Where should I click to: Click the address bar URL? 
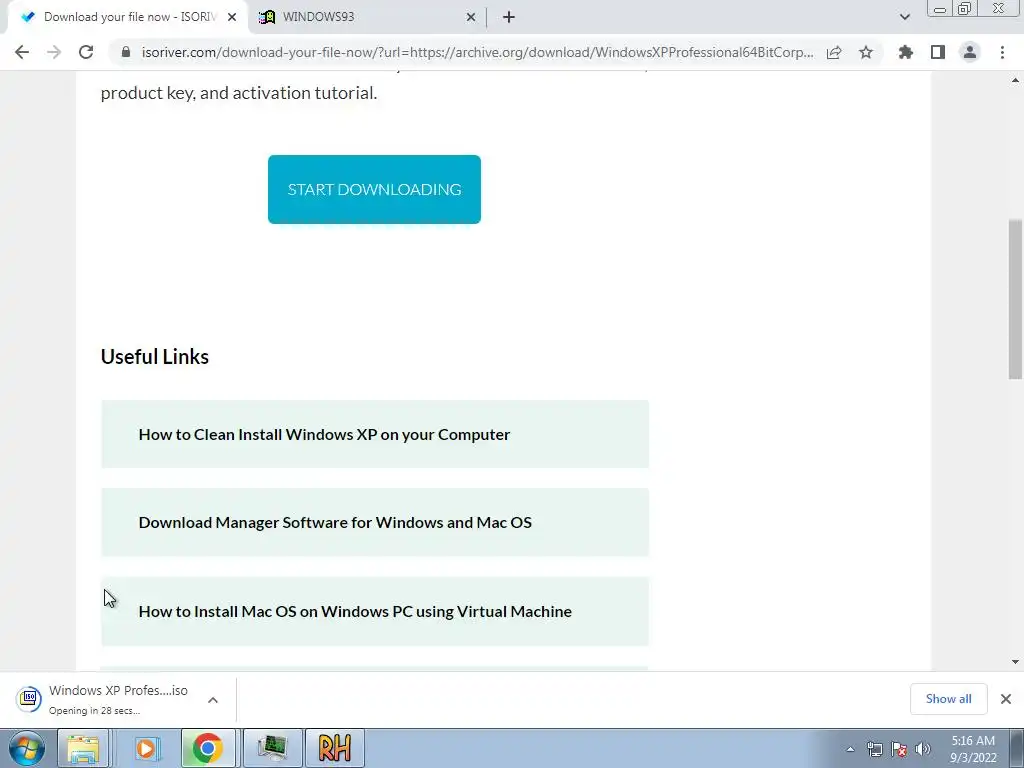(477, 52)
